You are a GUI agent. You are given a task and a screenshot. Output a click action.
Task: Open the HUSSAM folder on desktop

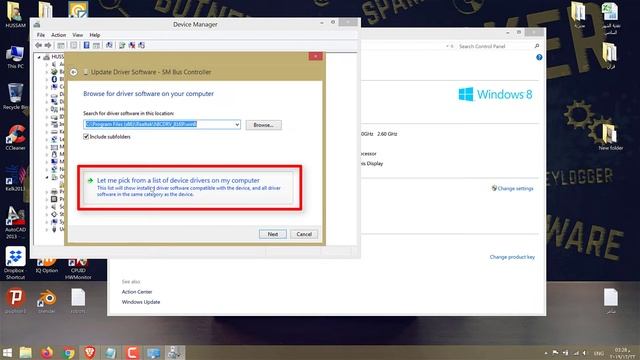pos(16,15)
